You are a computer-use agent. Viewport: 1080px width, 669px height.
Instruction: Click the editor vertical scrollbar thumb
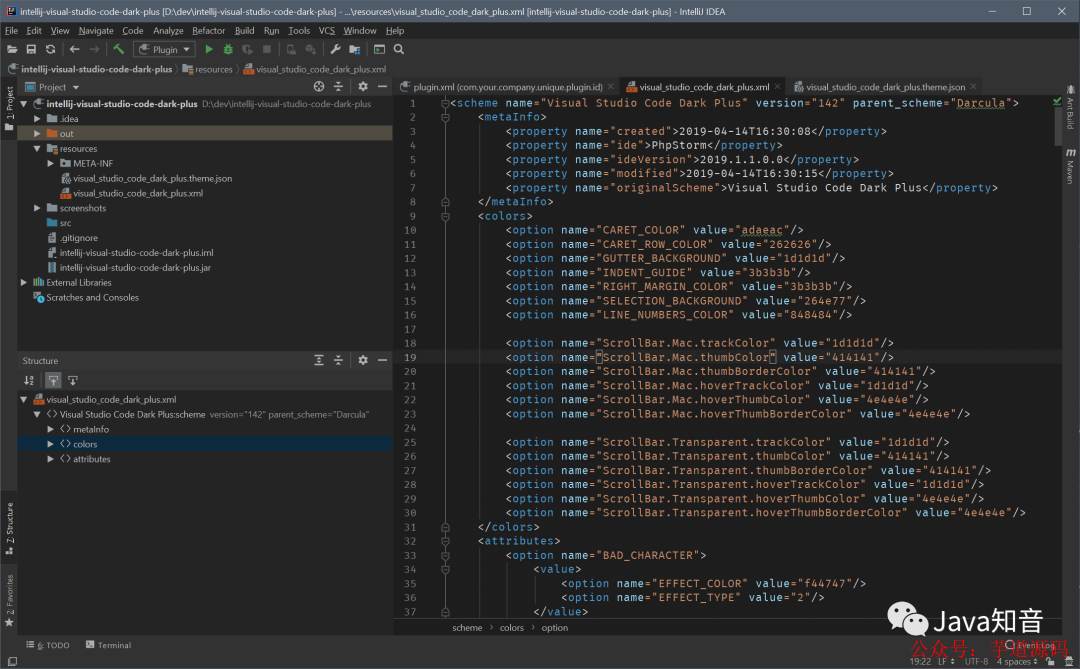coord(1058,124)
